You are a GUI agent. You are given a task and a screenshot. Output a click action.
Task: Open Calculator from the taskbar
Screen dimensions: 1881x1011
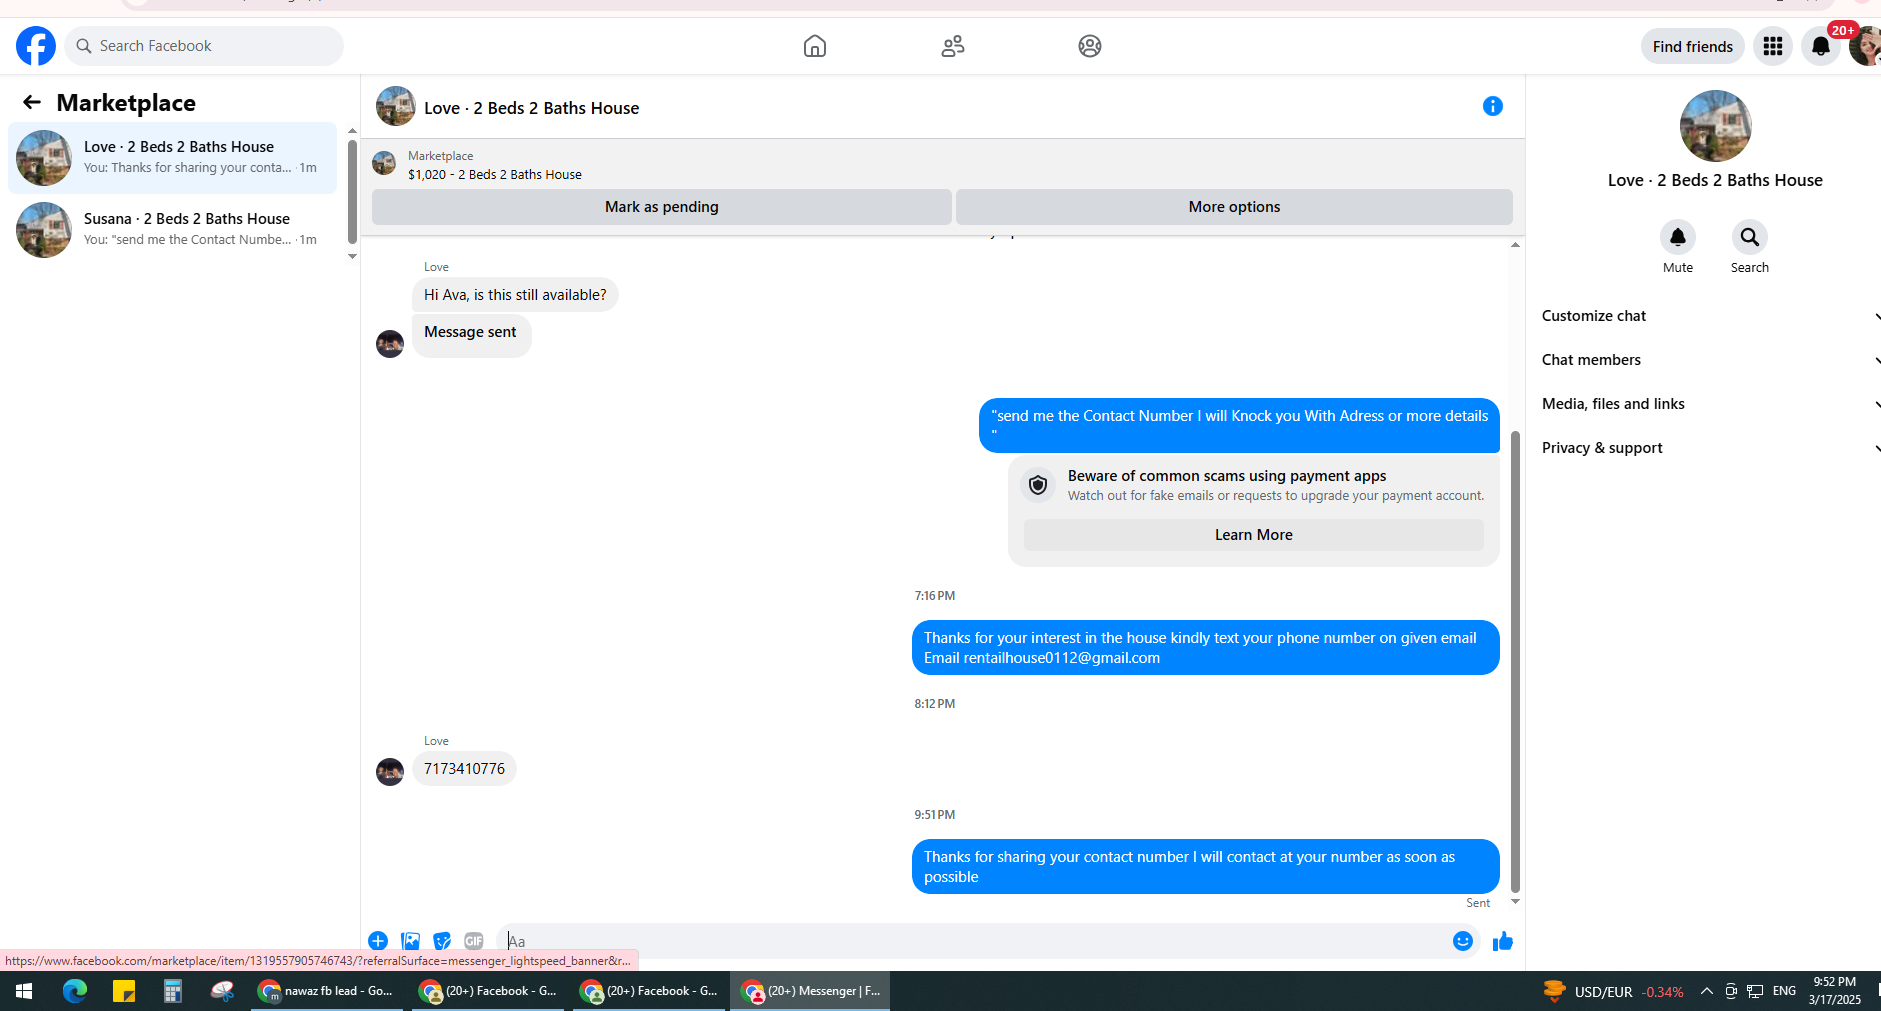click(x=173, y=991)
